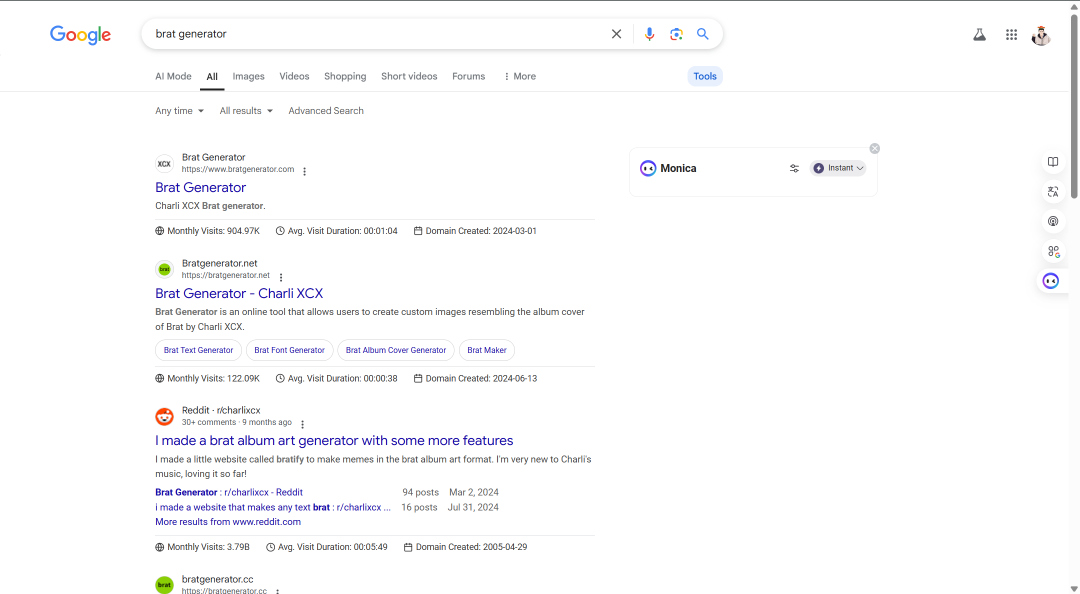Start voice search with microphone icon
The image size is (1080, 594).
tap(649, 34)
